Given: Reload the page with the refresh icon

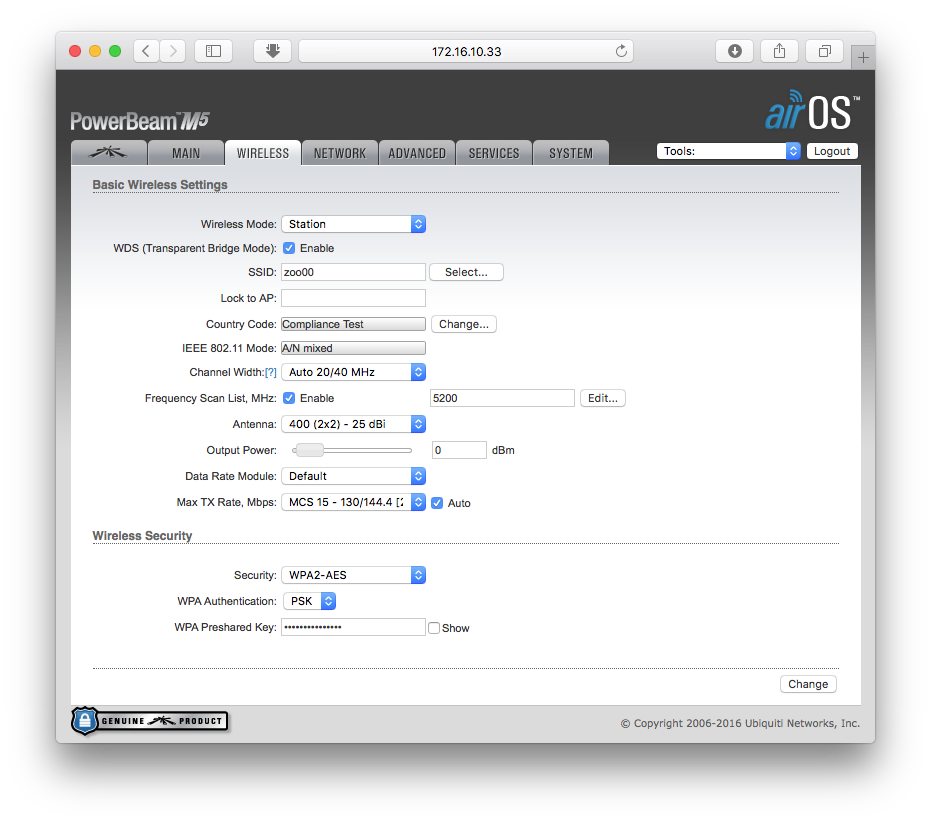Looking at the screenshot, I should pos(621,51).
